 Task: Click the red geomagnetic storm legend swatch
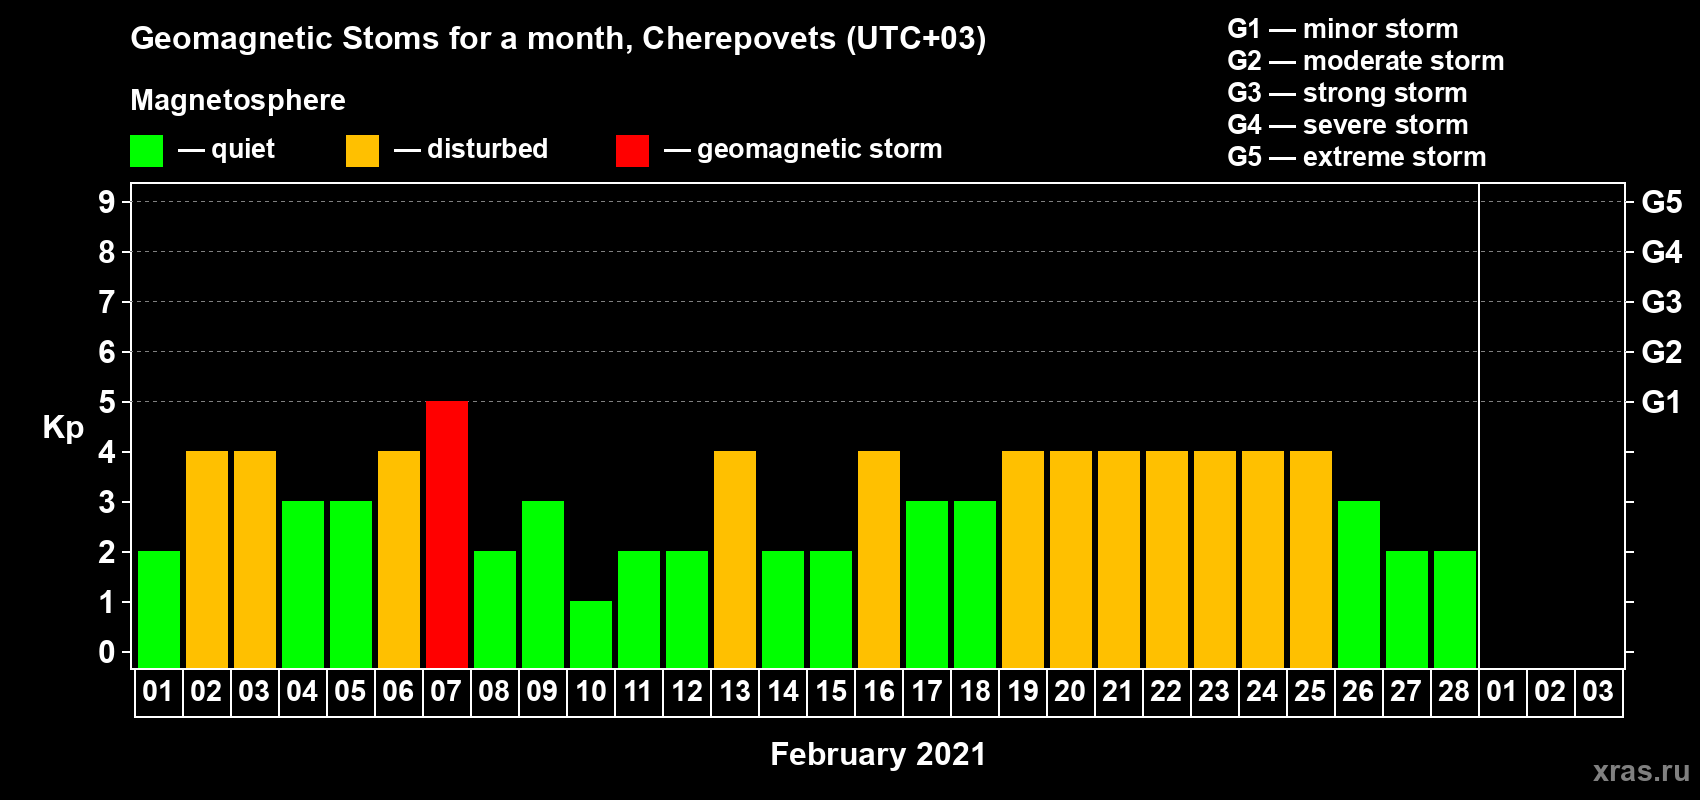click(632, 151)
